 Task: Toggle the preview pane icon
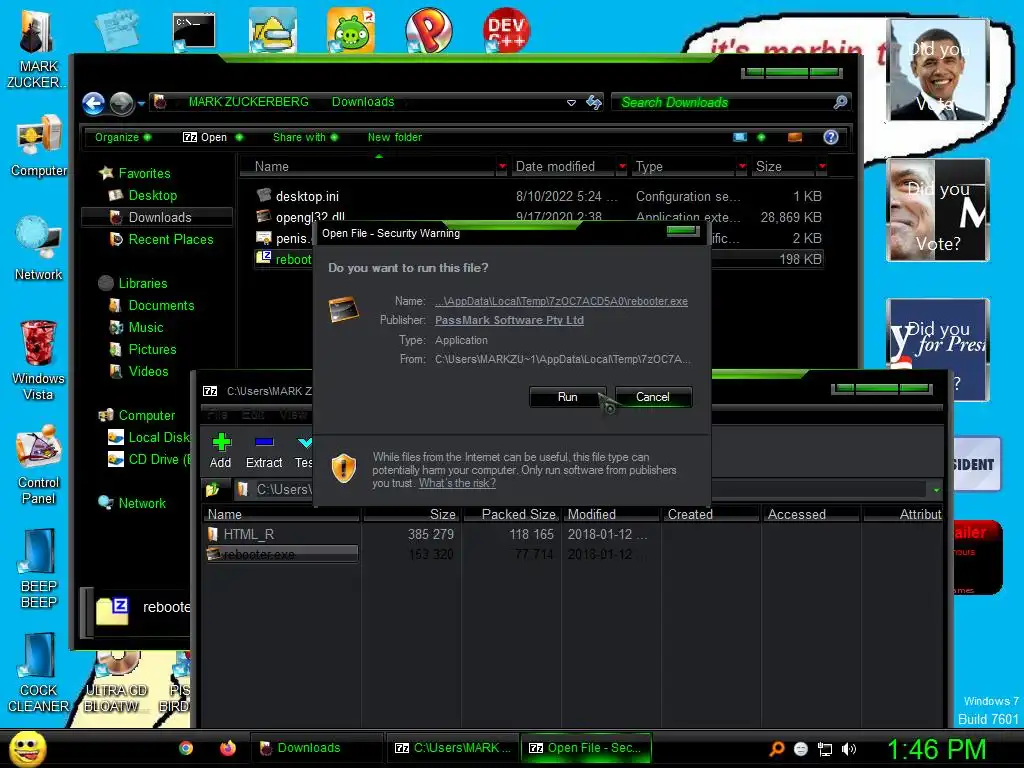(795, 137)
